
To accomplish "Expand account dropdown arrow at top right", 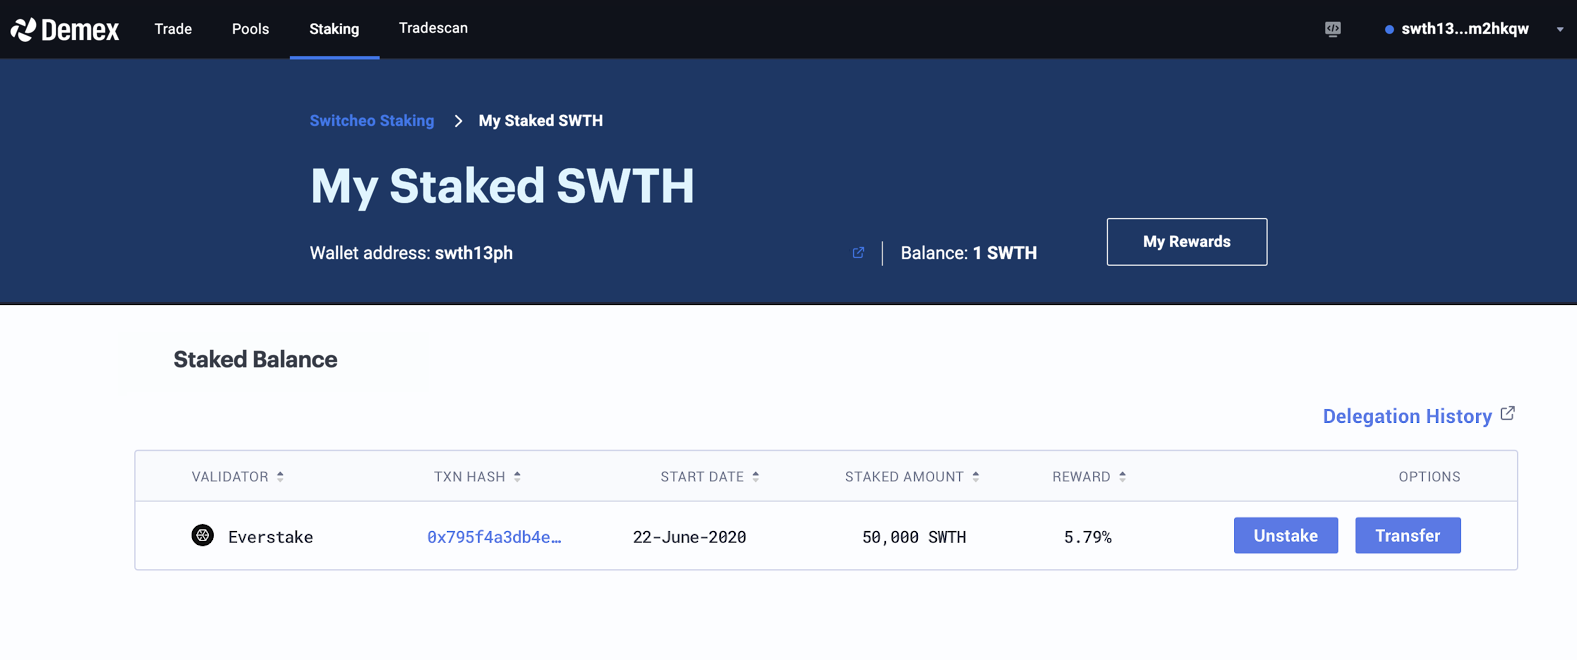I will point(1560,30).
